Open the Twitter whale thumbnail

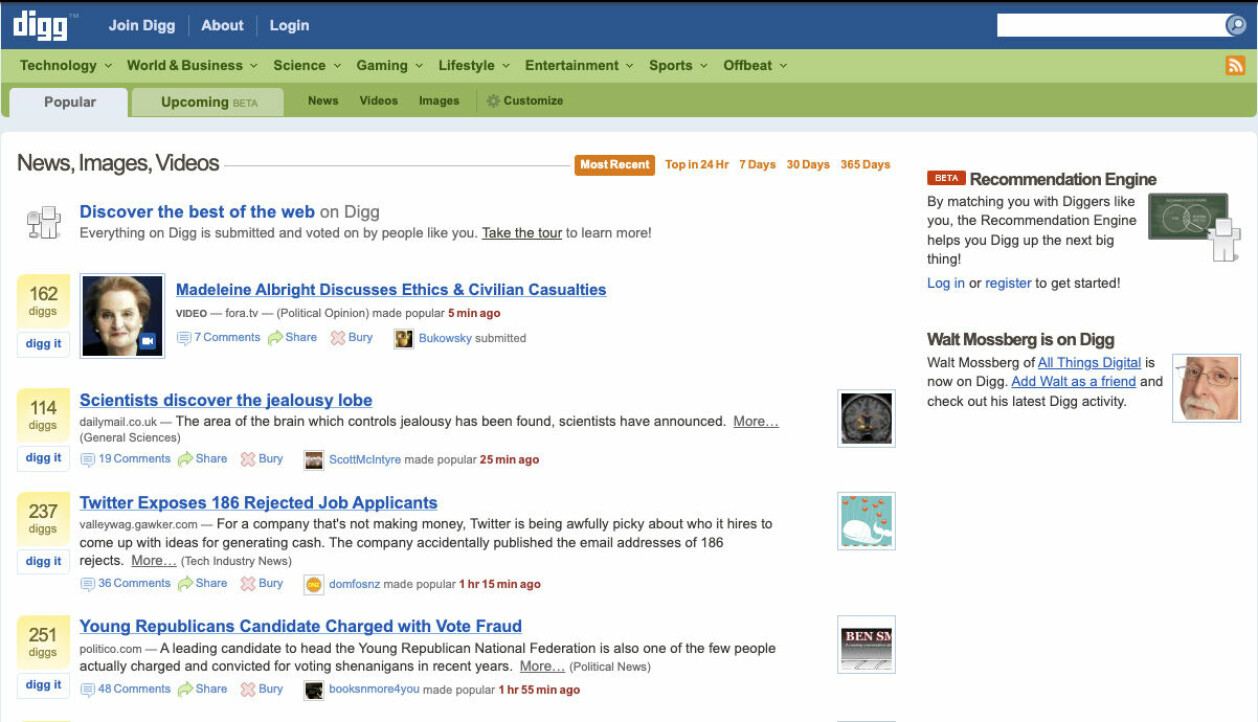pyautogui.click(x=866, y=521)
